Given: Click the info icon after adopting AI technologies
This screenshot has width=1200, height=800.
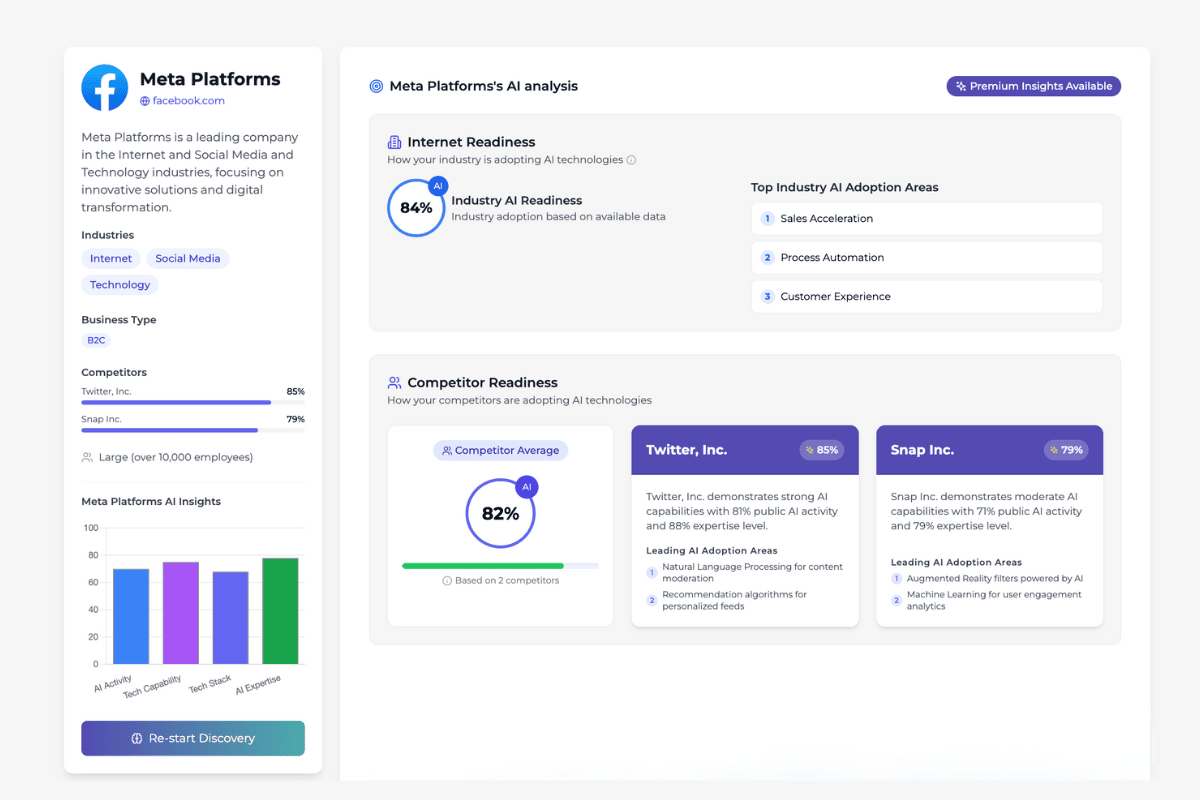Looking at the screenshot, I should click(631, 160).
